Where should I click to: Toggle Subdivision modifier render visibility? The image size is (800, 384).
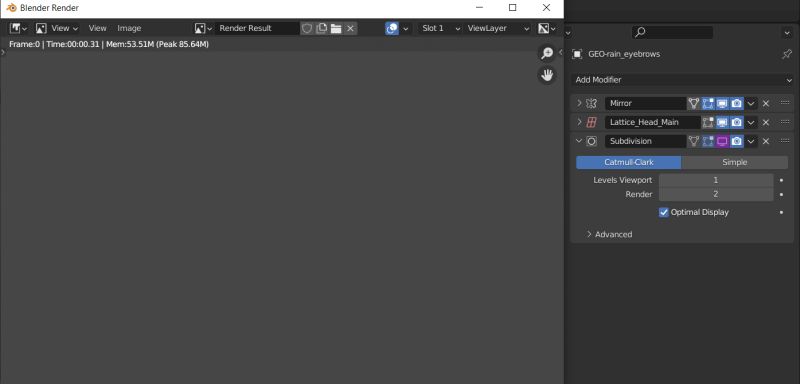pos(736,141)
